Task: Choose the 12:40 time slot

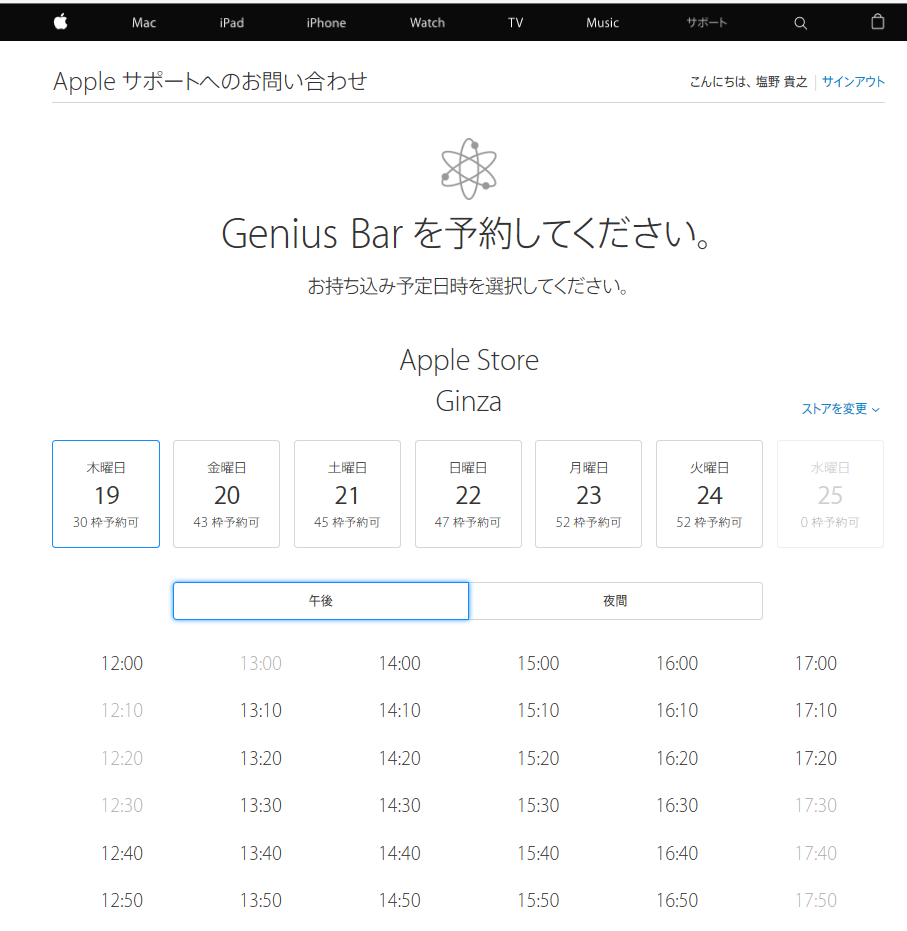Action: pos(122,853)
